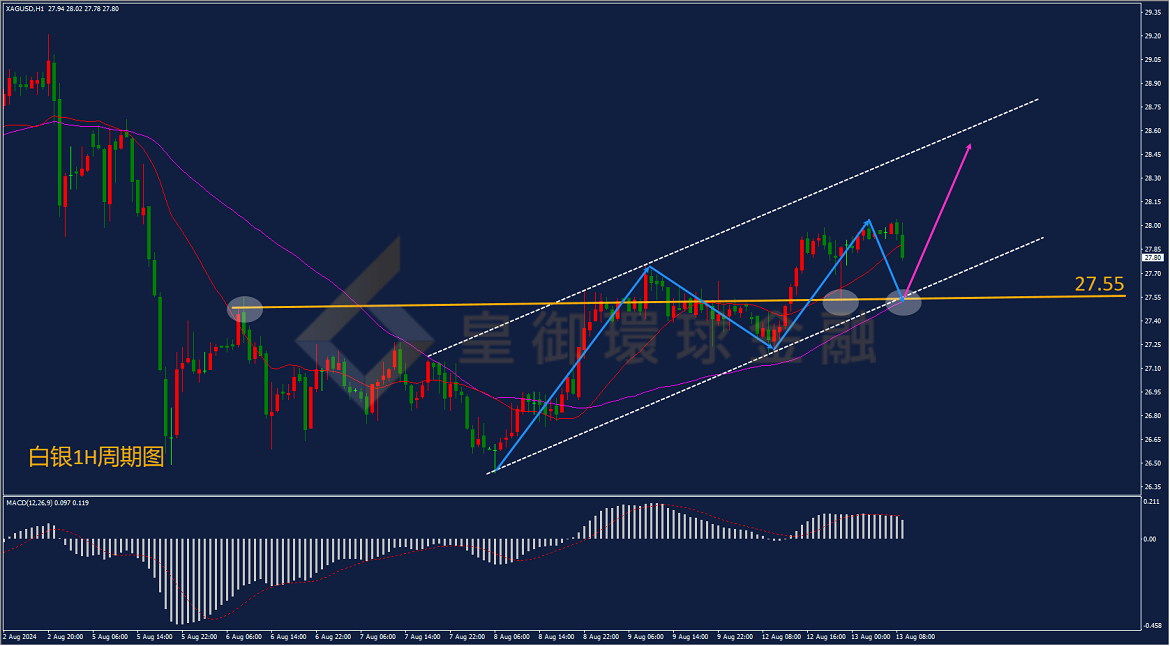Image resolution: width=1170 pixels, height=646 pixels.
Task: Select the blue zigzag starting low point
Action: (x=495, y=471)
